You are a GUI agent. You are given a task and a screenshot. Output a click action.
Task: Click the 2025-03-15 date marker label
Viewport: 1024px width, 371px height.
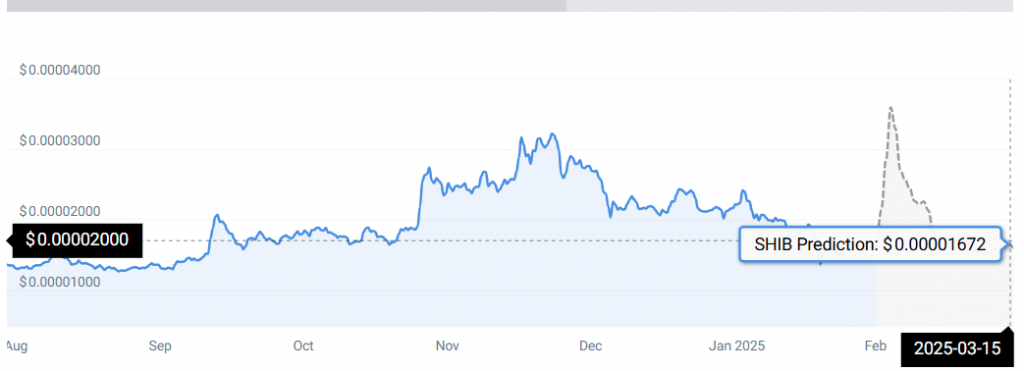957,348
